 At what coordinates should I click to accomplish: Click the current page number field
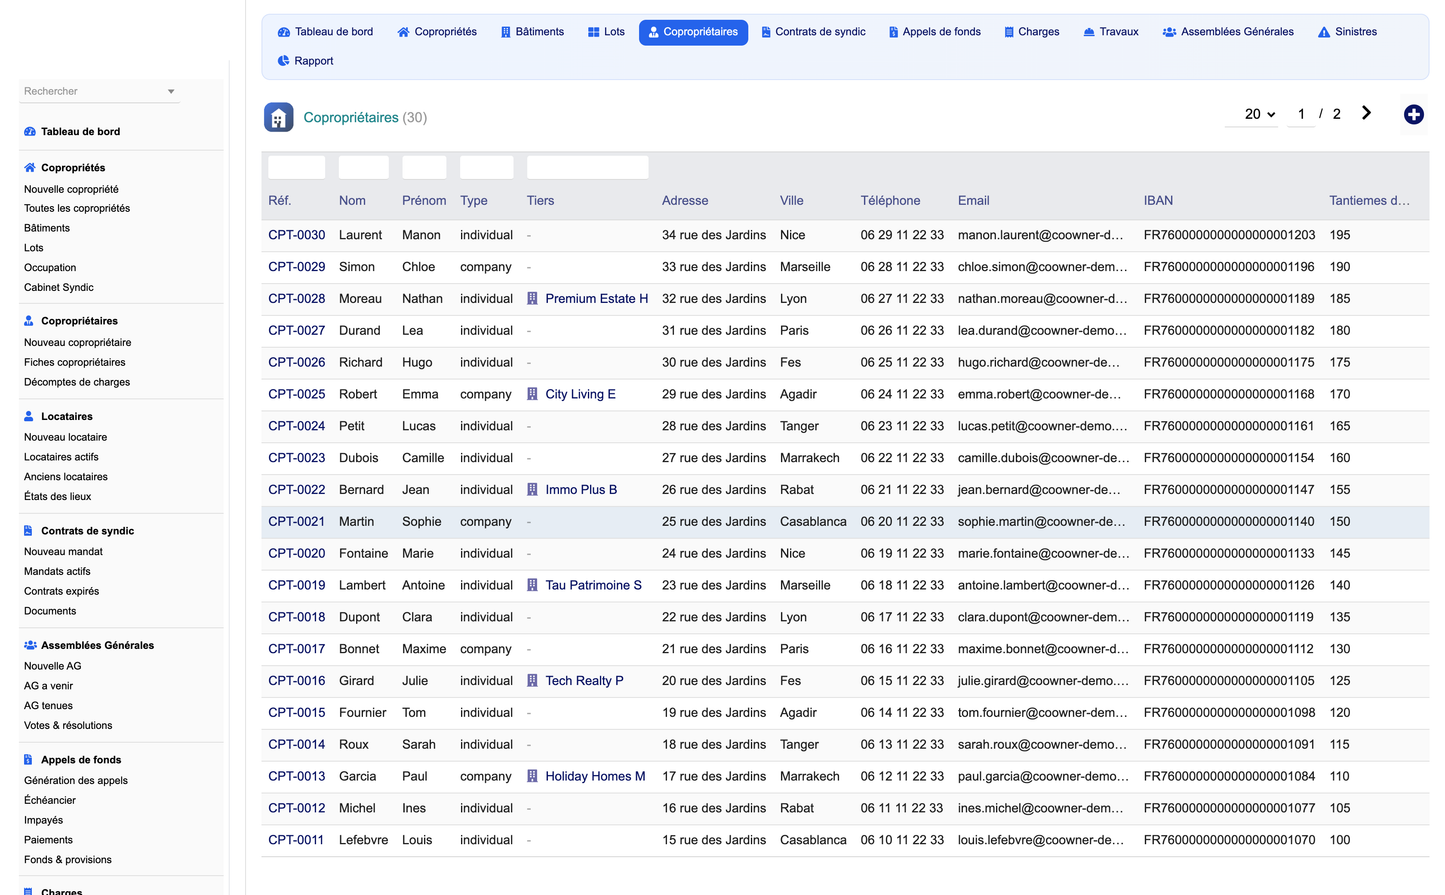pyautogui.click(x=1300, y=114)
